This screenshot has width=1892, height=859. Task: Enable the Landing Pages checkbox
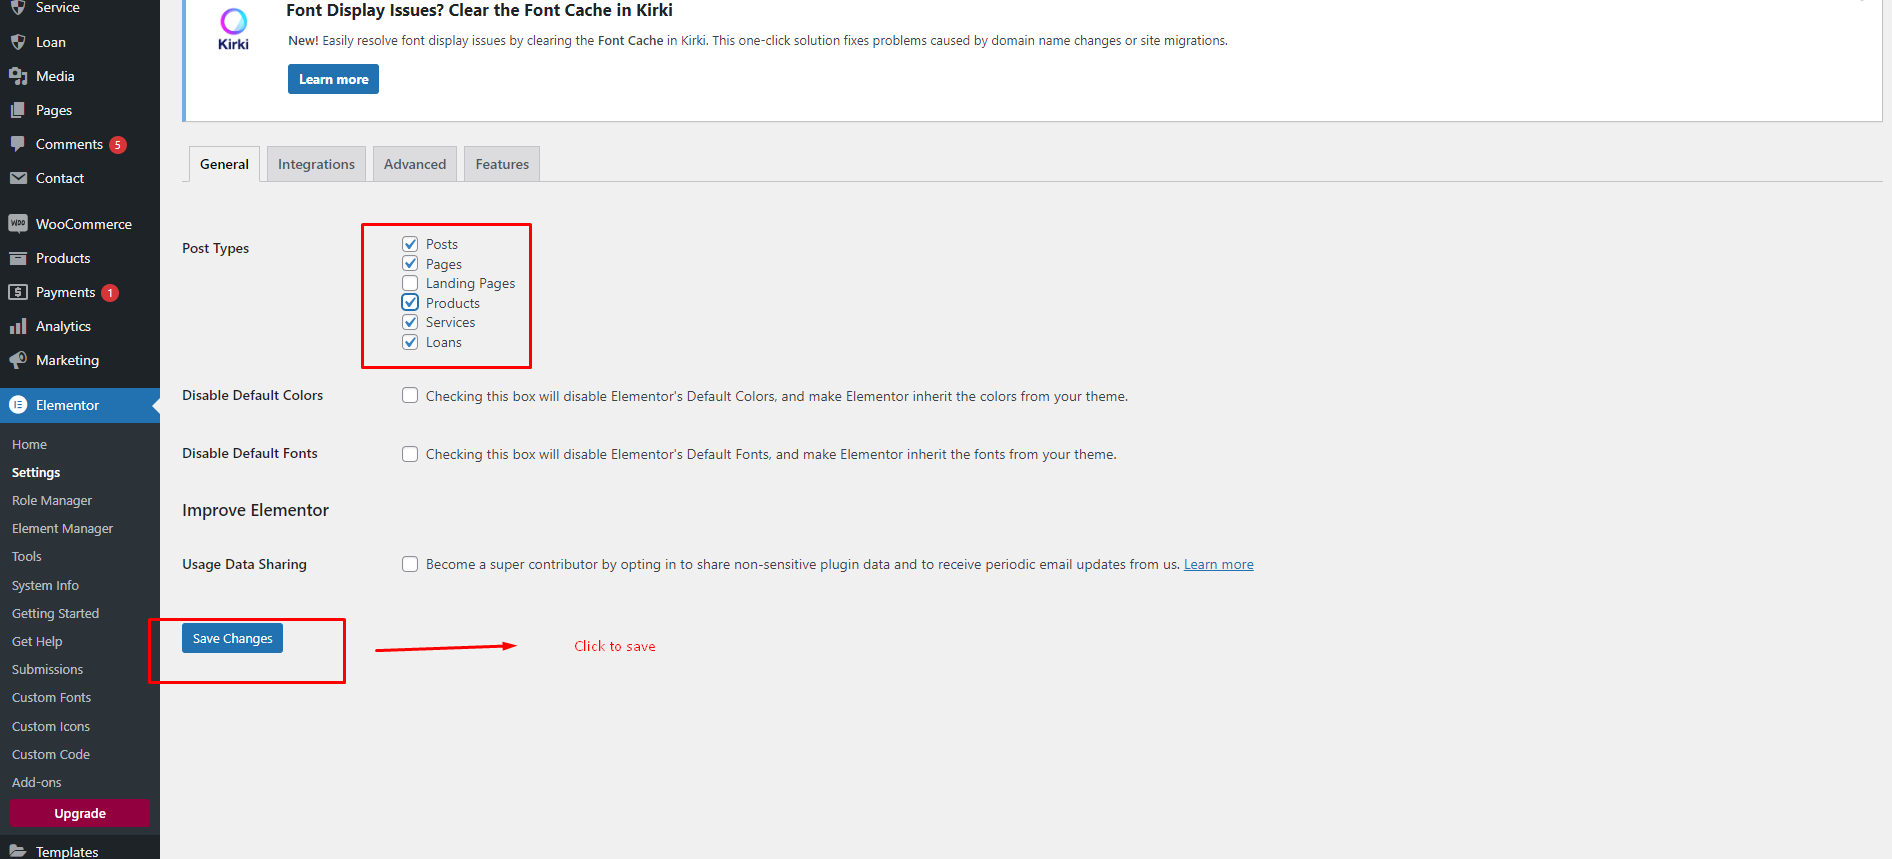click(410, 283)
